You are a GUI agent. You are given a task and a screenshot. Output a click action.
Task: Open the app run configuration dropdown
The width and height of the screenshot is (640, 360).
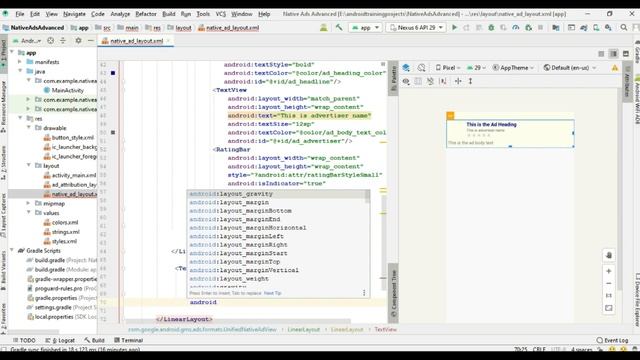(x=365, y=27)
